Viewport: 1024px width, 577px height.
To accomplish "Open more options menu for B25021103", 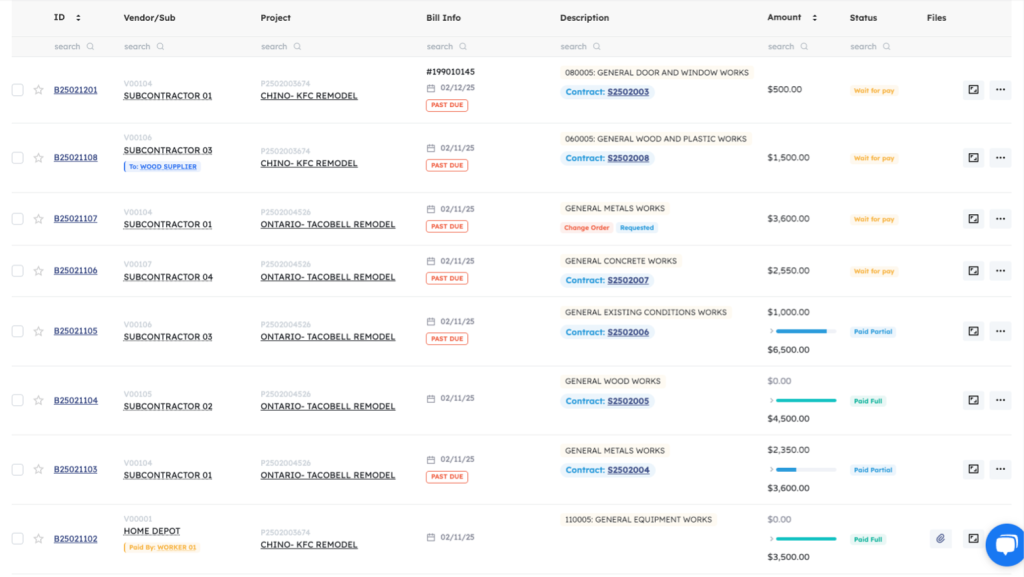I will 1000,469.
